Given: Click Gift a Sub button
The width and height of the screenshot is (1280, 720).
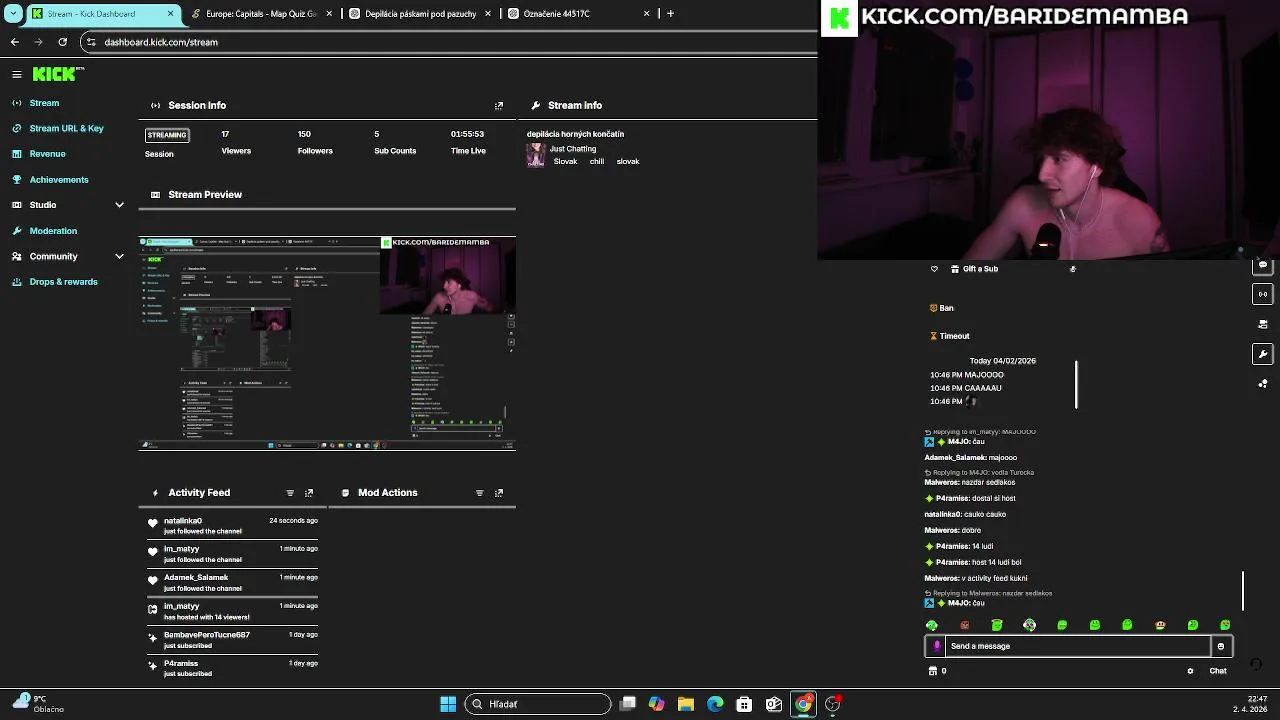Looking at the screenshot, I should 974,269.
